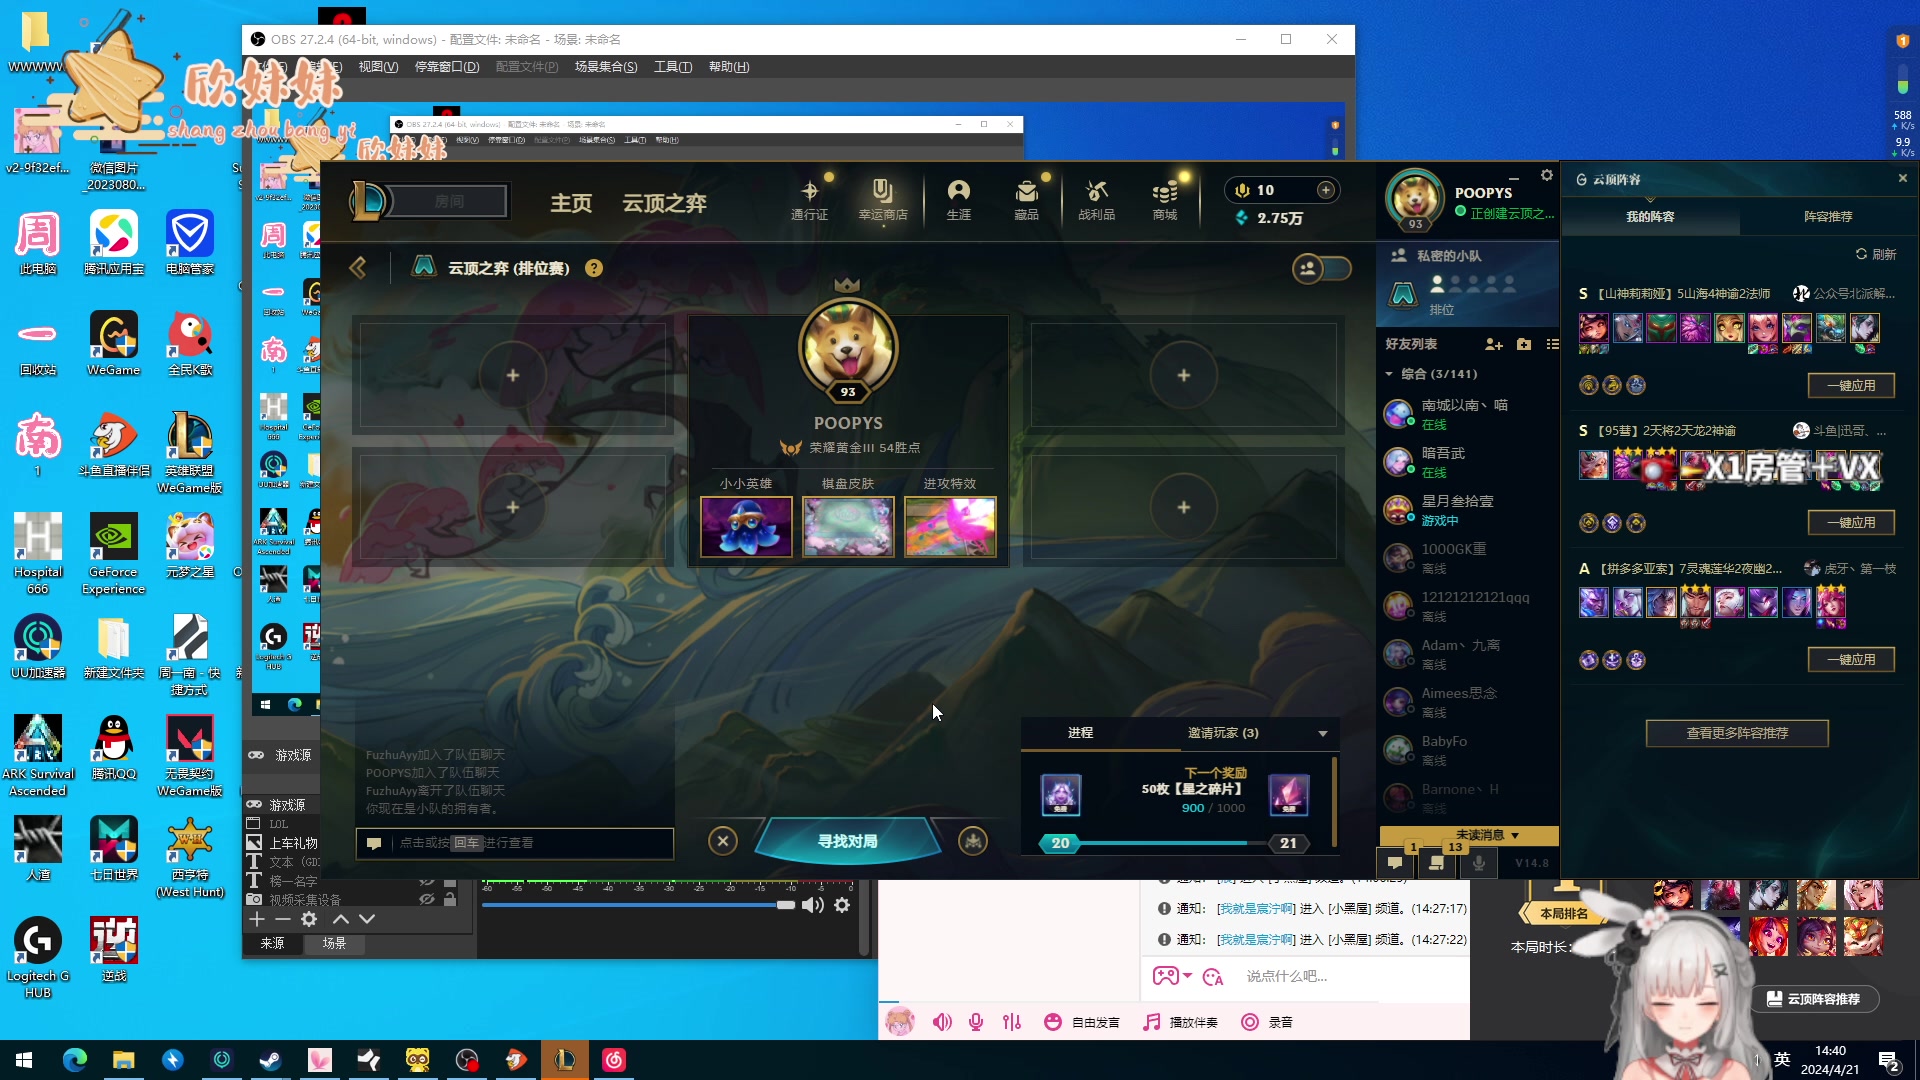Screen dimensions: 1920x1080
Task: Toggle visibility eye of 视频采集设备 source
Action: click(427, 899)
